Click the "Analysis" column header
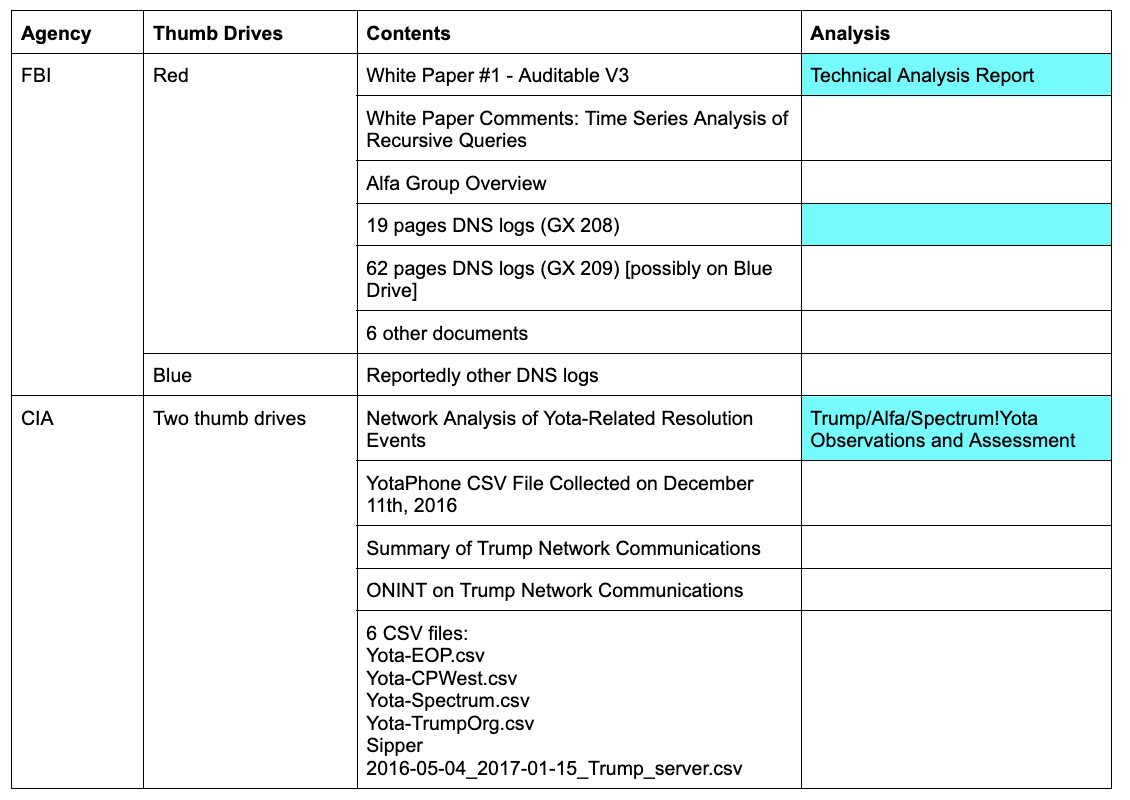Screen dimensions: 1130x800 point(956,32)
